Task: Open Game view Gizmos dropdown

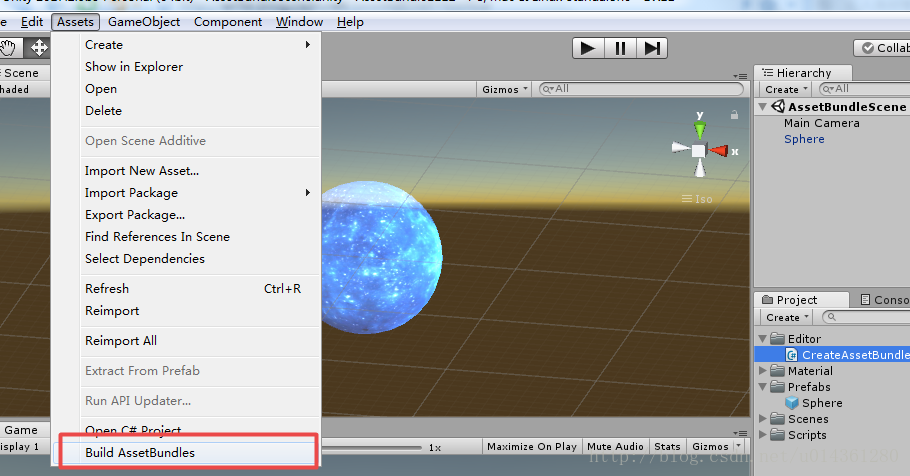Action: pos(716,446)
